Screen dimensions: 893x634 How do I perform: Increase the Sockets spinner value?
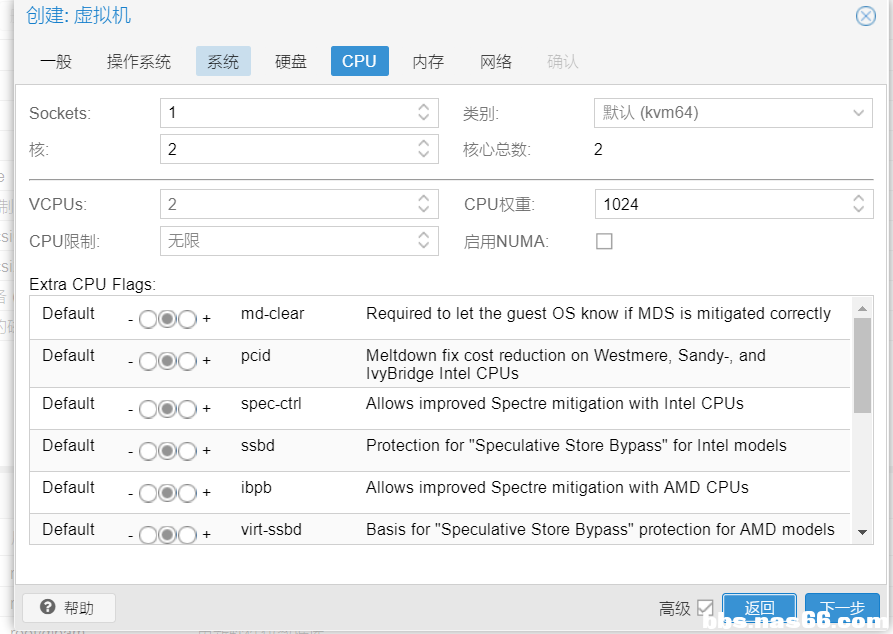424,108
